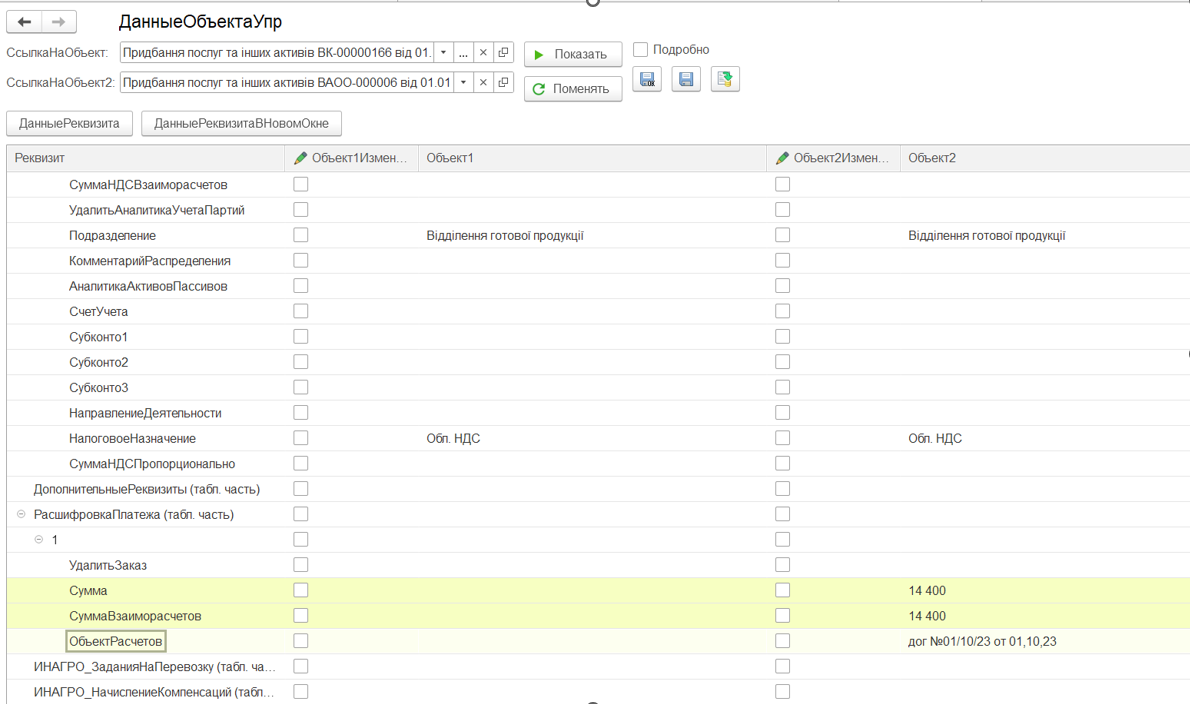Viewport: 1190px width, 704px height.
Task: Check Объект1 changed box for Подразделение row
Action: point(301,235)
